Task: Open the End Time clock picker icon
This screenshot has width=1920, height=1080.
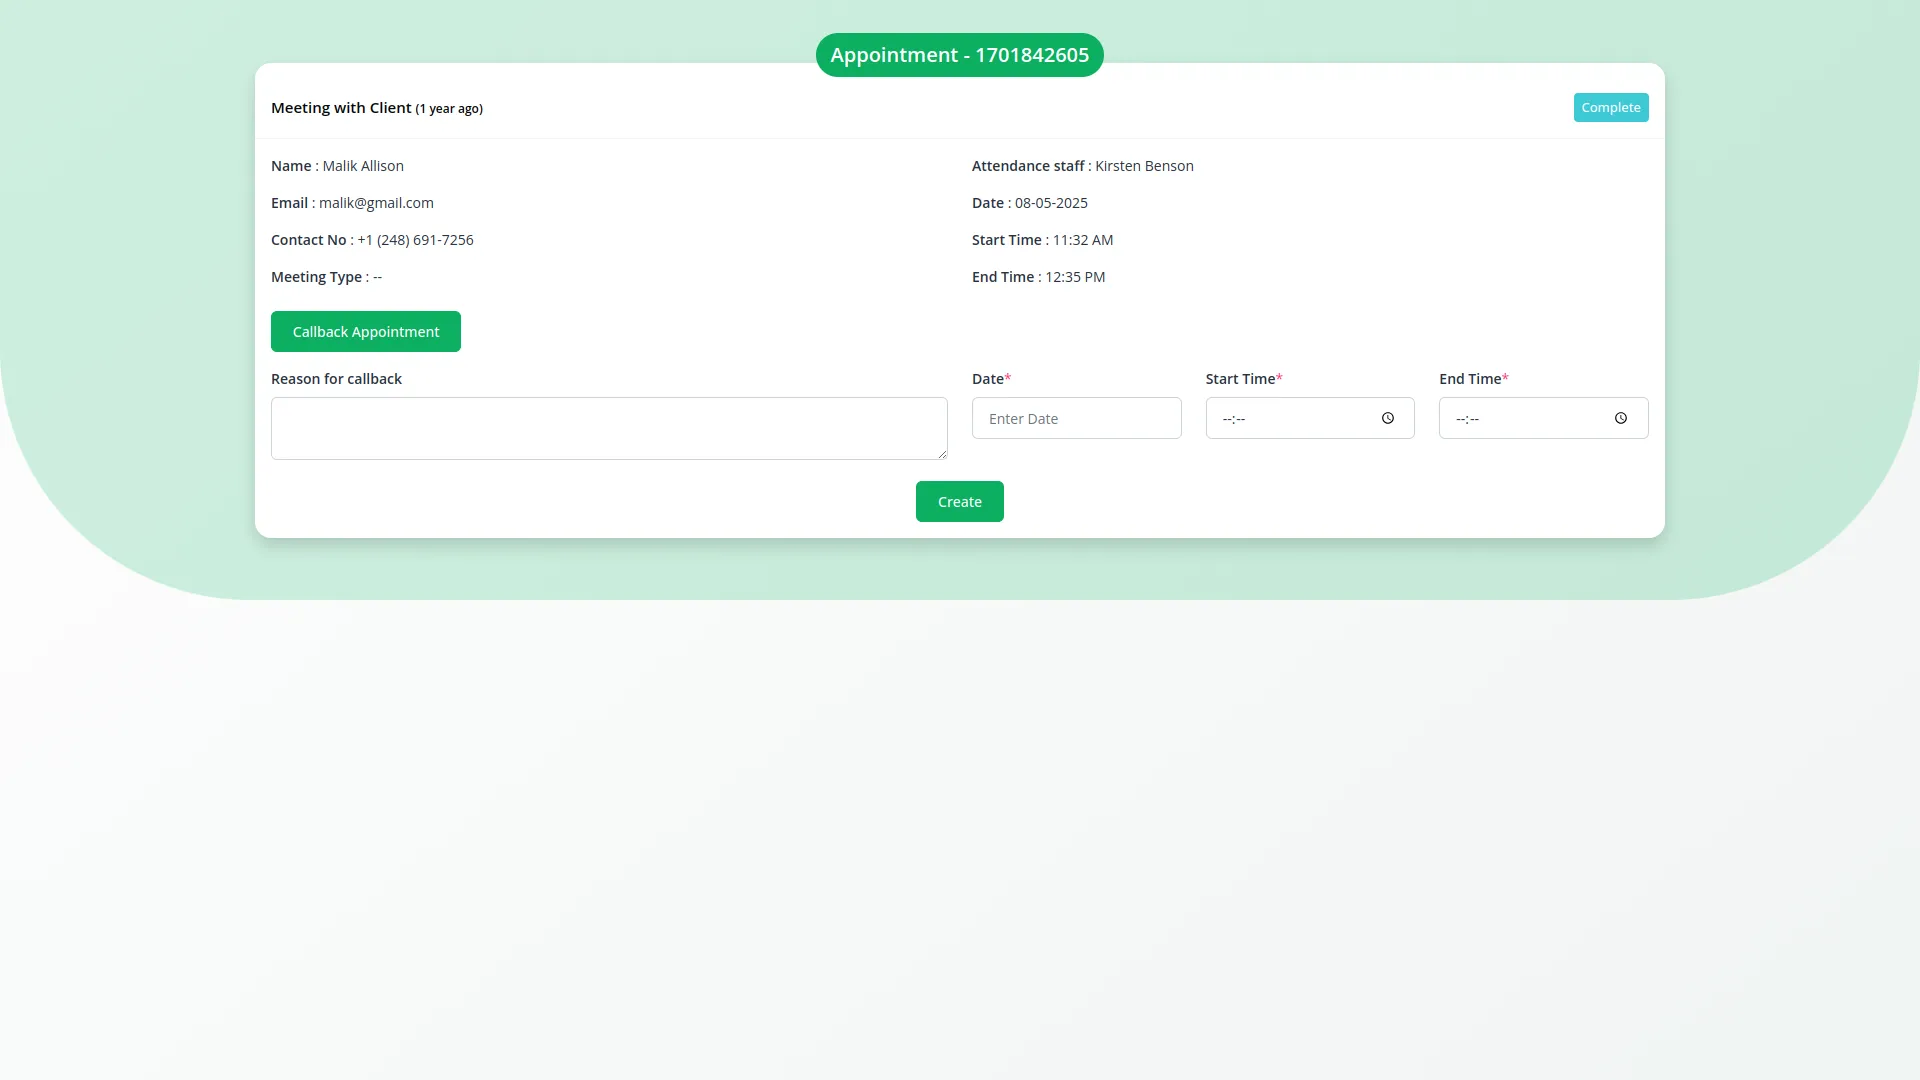Action: 1620,419
